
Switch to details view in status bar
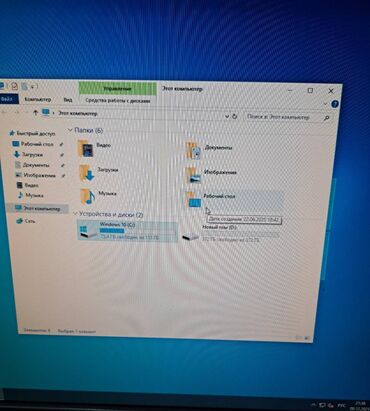point(298,338)
